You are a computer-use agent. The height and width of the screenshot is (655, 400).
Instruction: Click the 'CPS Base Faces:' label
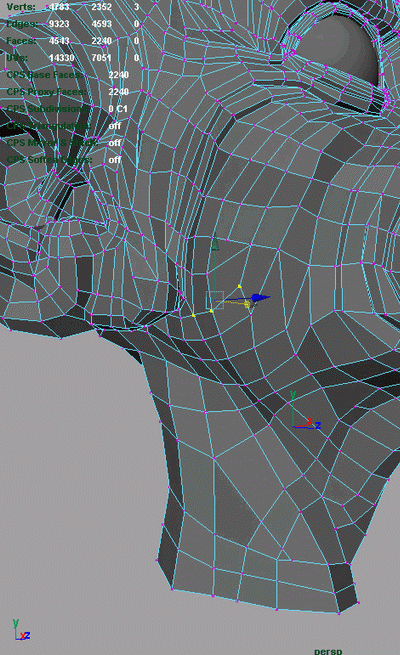(45, 75)
